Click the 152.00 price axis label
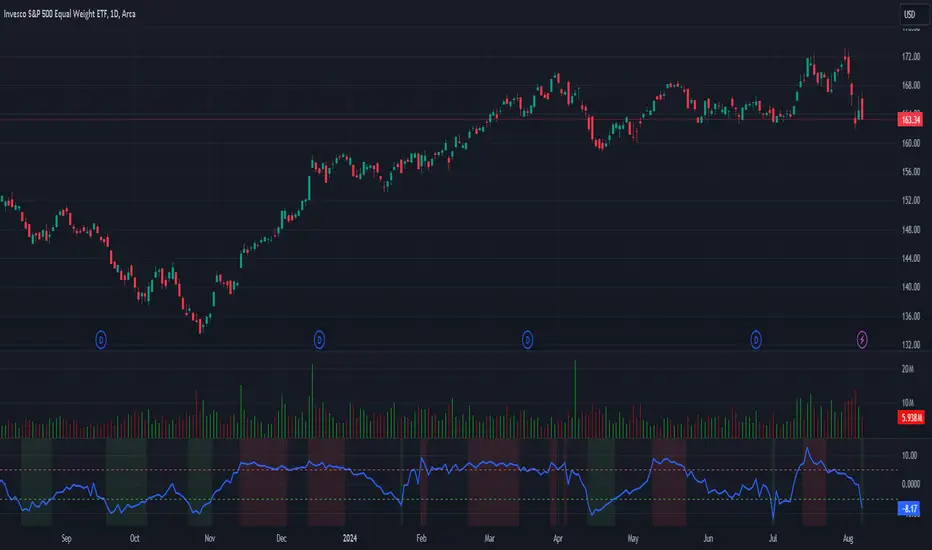 (911, 200)
